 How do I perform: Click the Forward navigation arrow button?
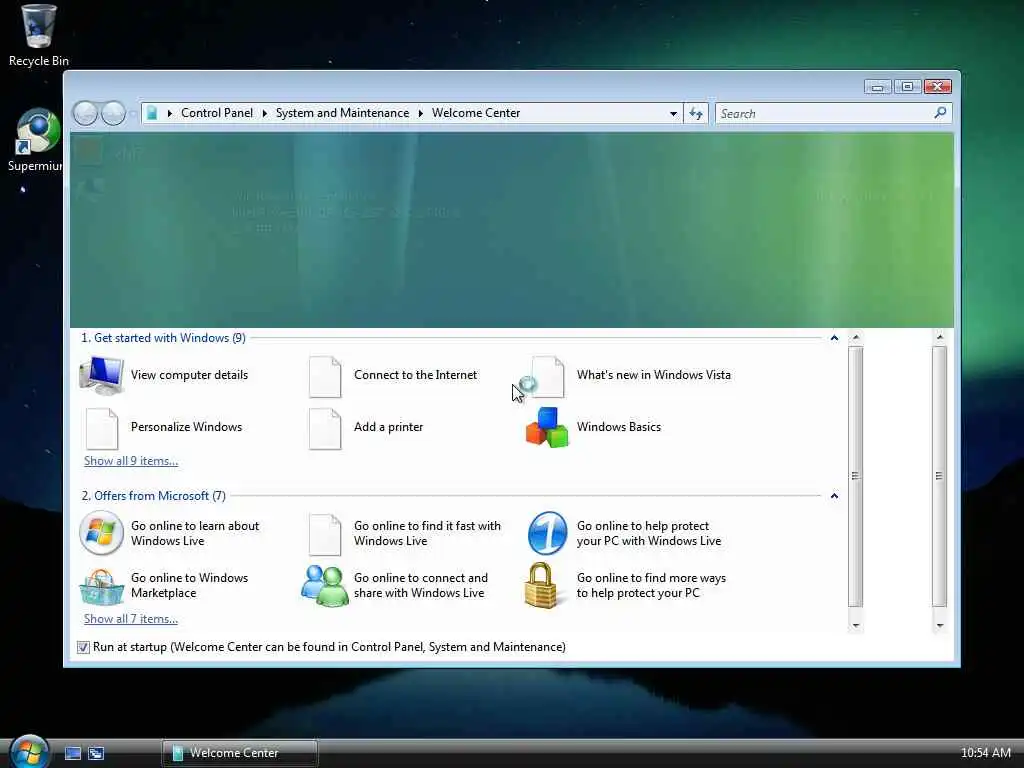[x=113, y=113]
